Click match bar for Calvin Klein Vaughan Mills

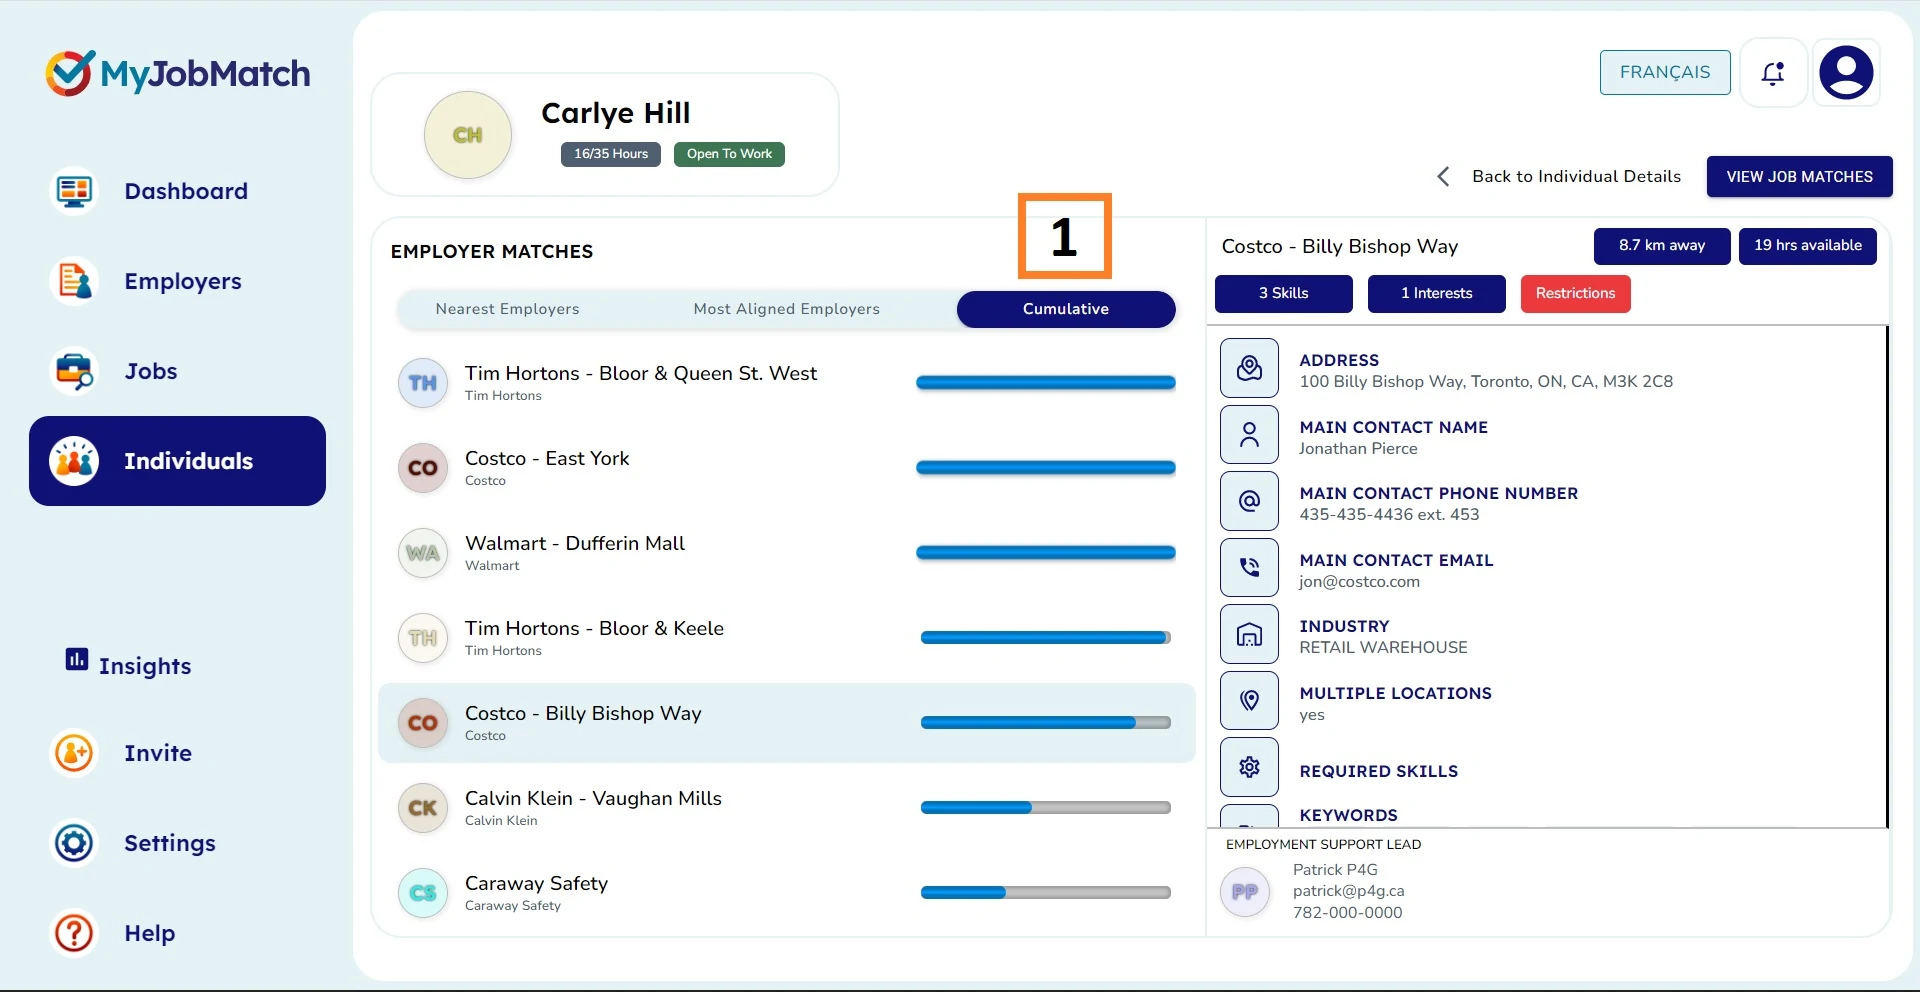pyautogui.click(x=1046, y=808)
